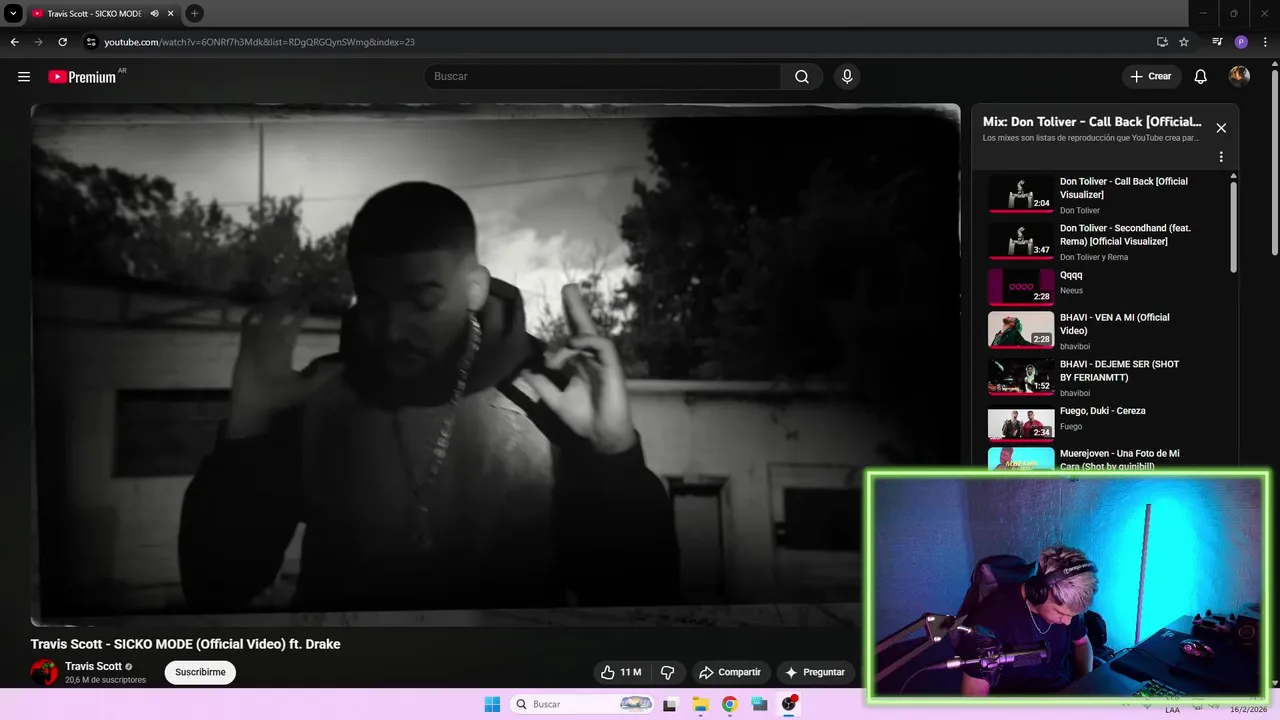Click the playlist panel scrollbar thumb
Image resolution: width=1280 pixels, height=720 pixels.
click(1233, 225)
